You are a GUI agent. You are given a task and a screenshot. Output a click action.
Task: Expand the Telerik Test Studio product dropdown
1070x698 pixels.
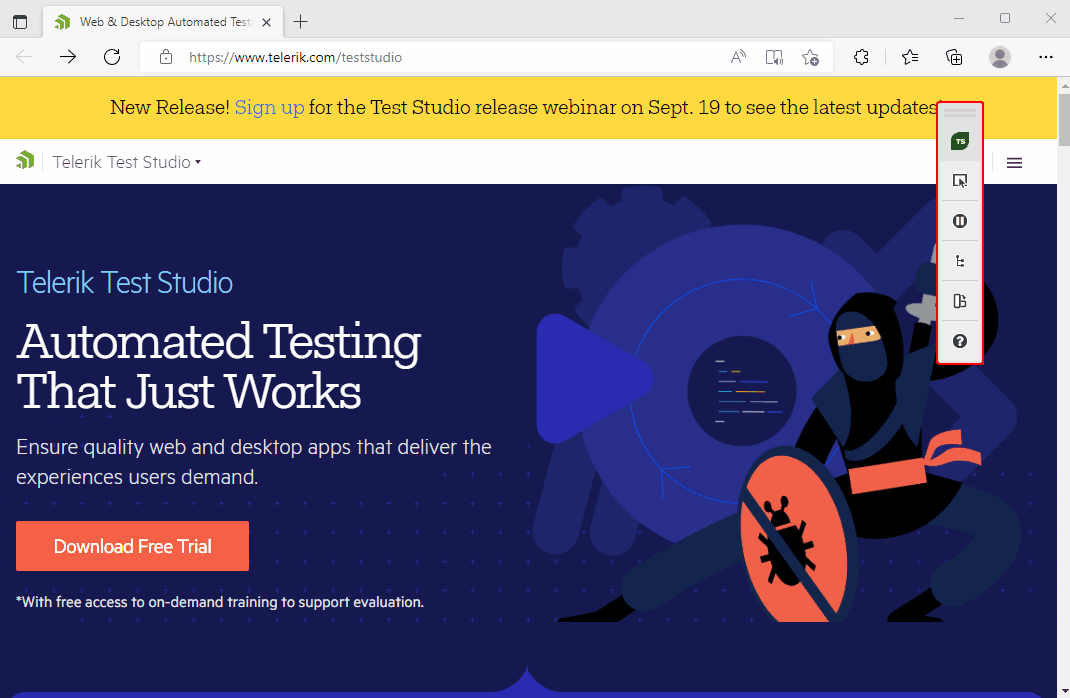(x=127, y=162)
